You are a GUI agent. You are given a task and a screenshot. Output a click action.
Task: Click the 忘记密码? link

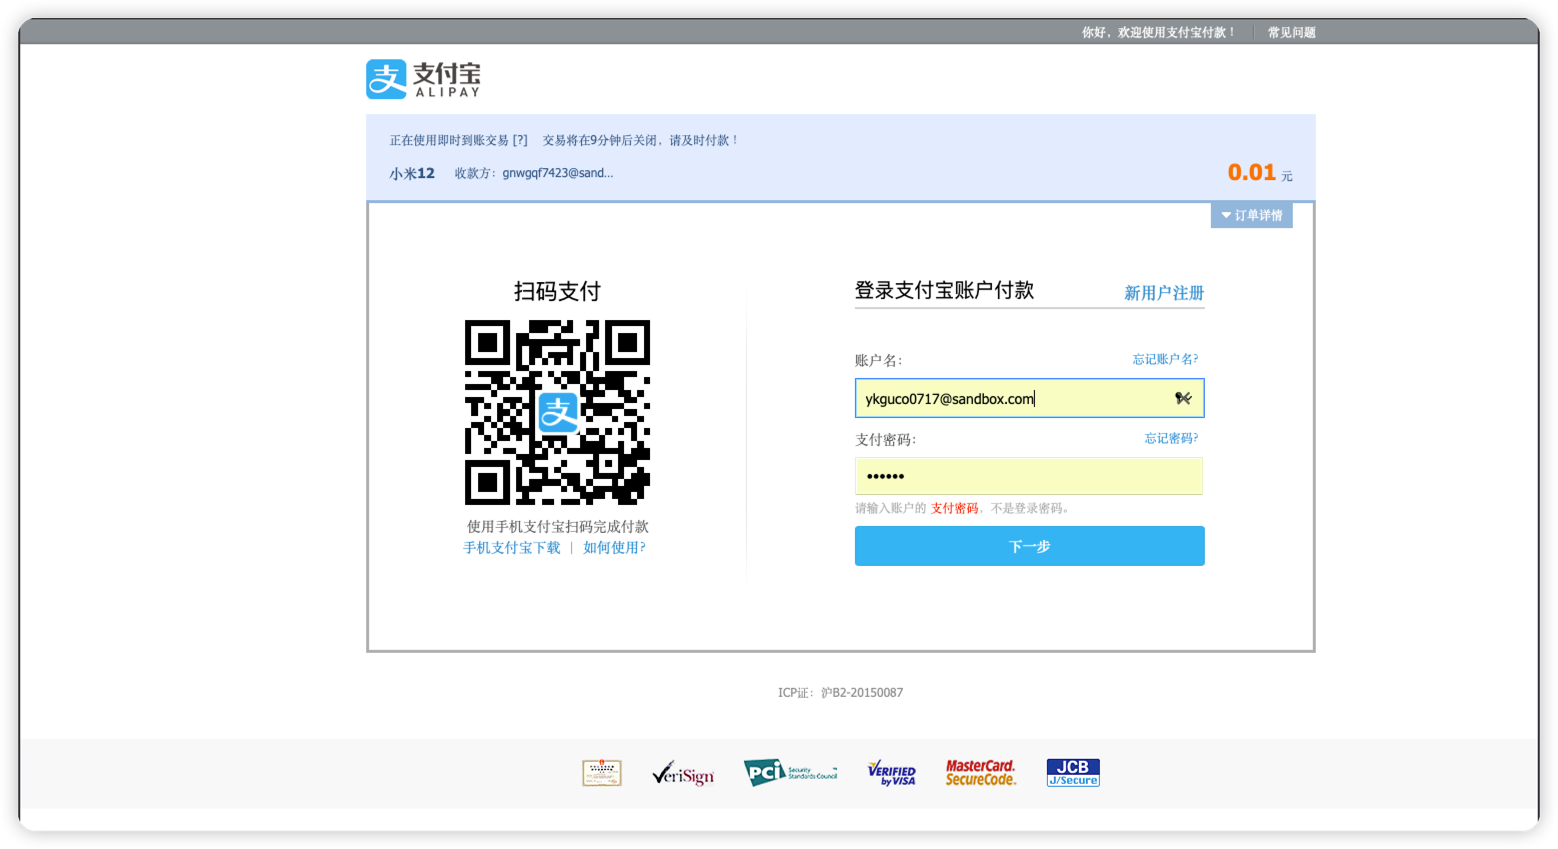tap(1171, 438)
